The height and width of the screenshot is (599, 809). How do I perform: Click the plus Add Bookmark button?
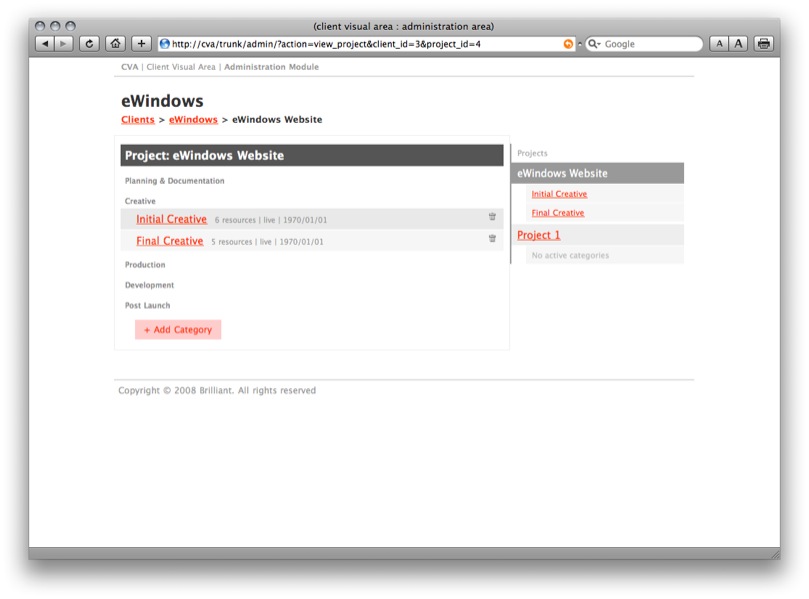[142, 44]
